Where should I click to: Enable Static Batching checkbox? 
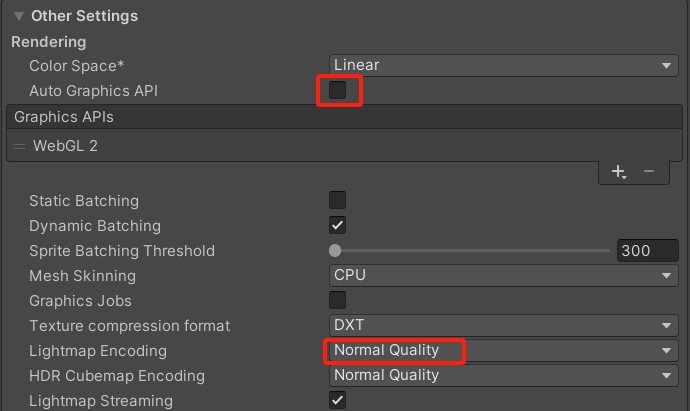point(338,201)
